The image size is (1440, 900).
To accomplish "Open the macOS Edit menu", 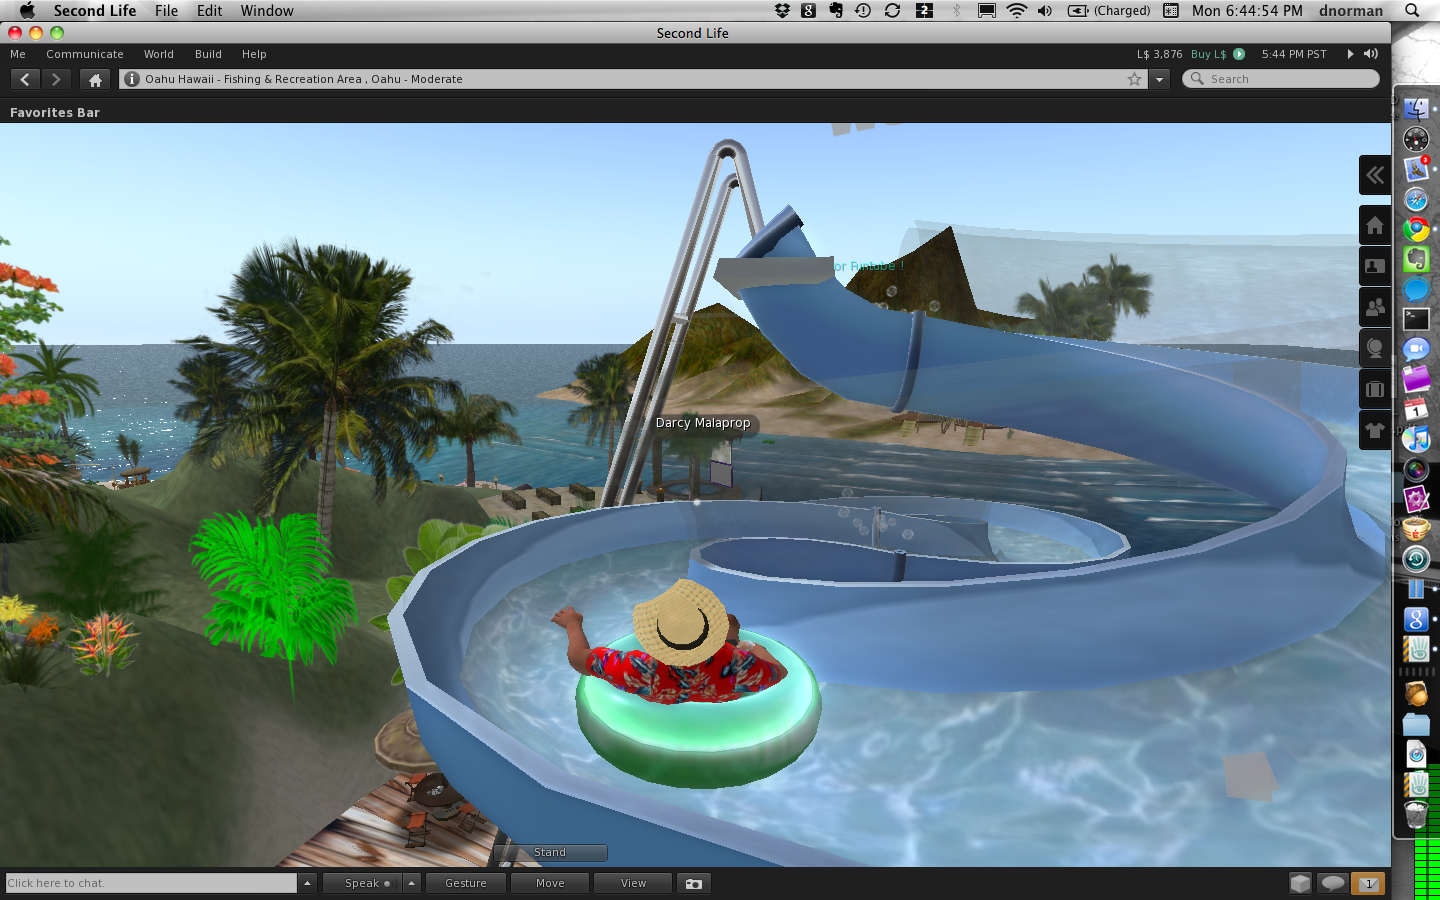I will (x=209, y=11).
